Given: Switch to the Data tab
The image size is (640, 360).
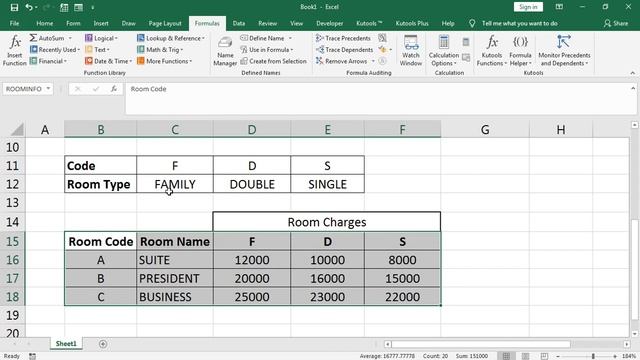Looking at the screenshot, I should click(239, 23).
